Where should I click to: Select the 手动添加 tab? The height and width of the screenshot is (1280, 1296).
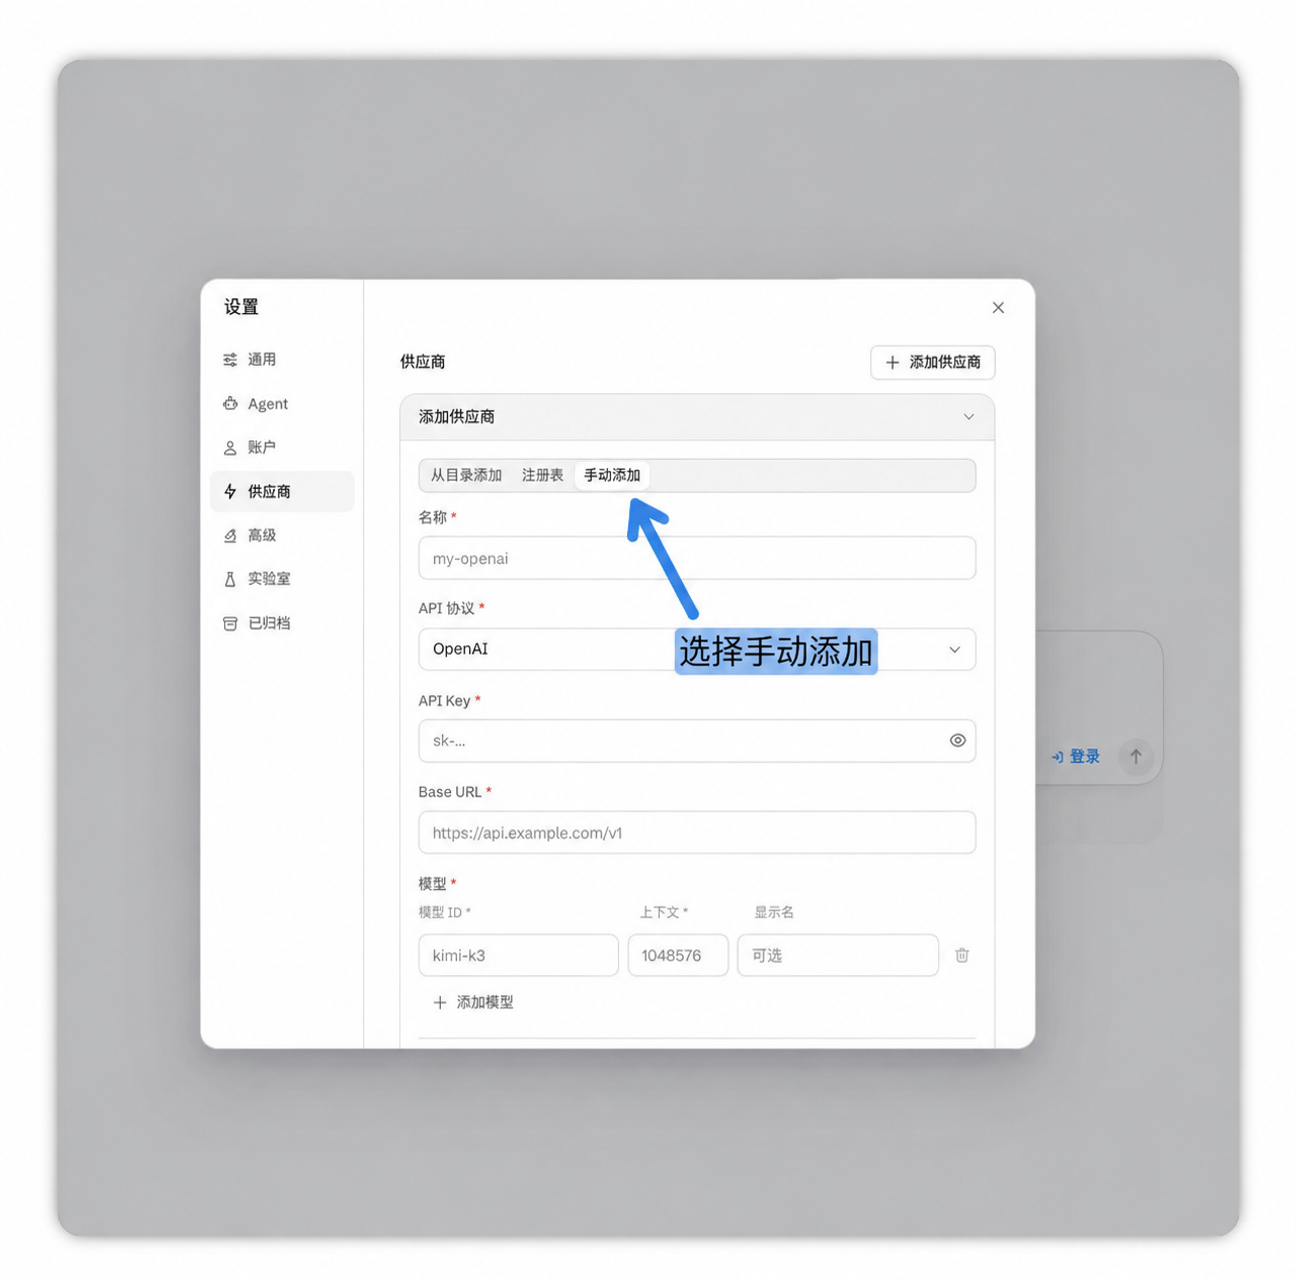(x=612, y=475)
